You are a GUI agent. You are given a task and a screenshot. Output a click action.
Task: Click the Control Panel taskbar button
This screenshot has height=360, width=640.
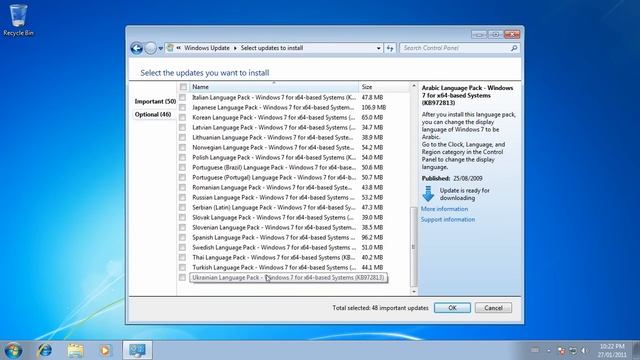[138, 350]
